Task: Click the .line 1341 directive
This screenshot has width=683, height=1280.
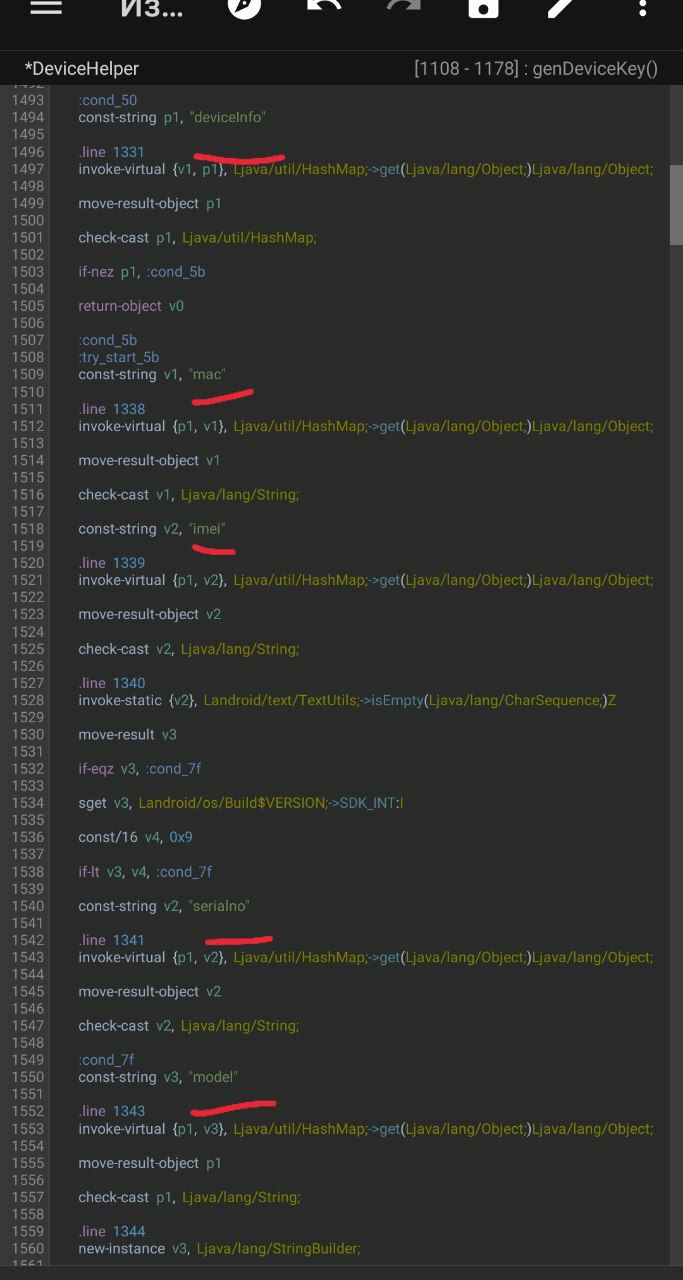Action: (112, 940)
